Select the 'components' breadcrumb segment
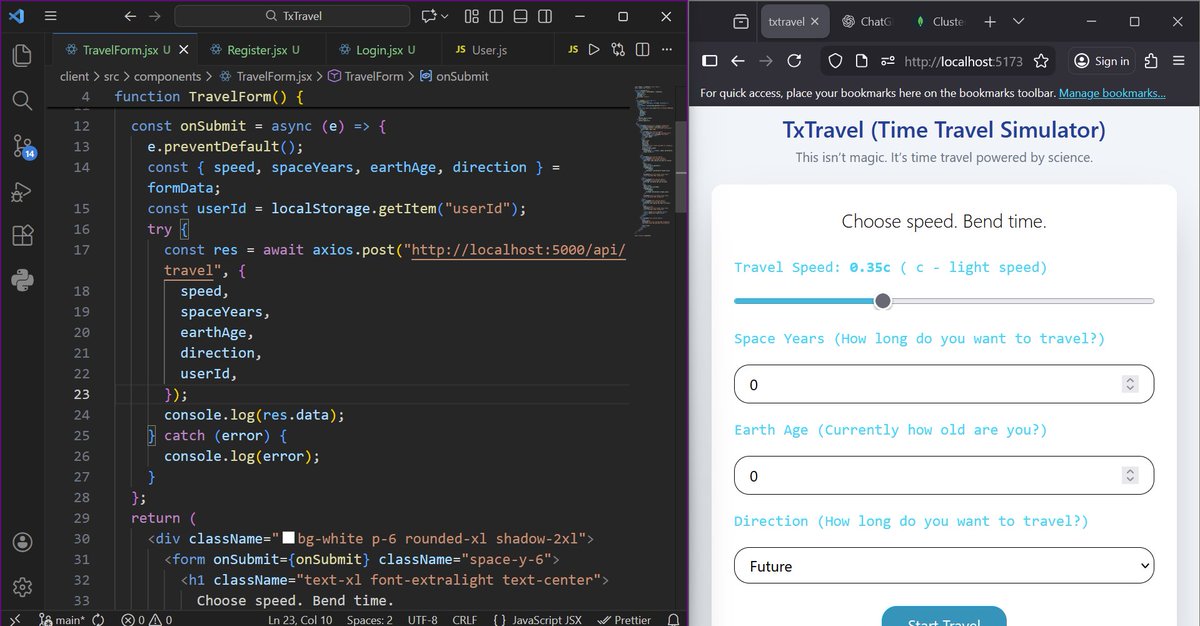Viewport: 1200px width, 626px height. point(167,76)
